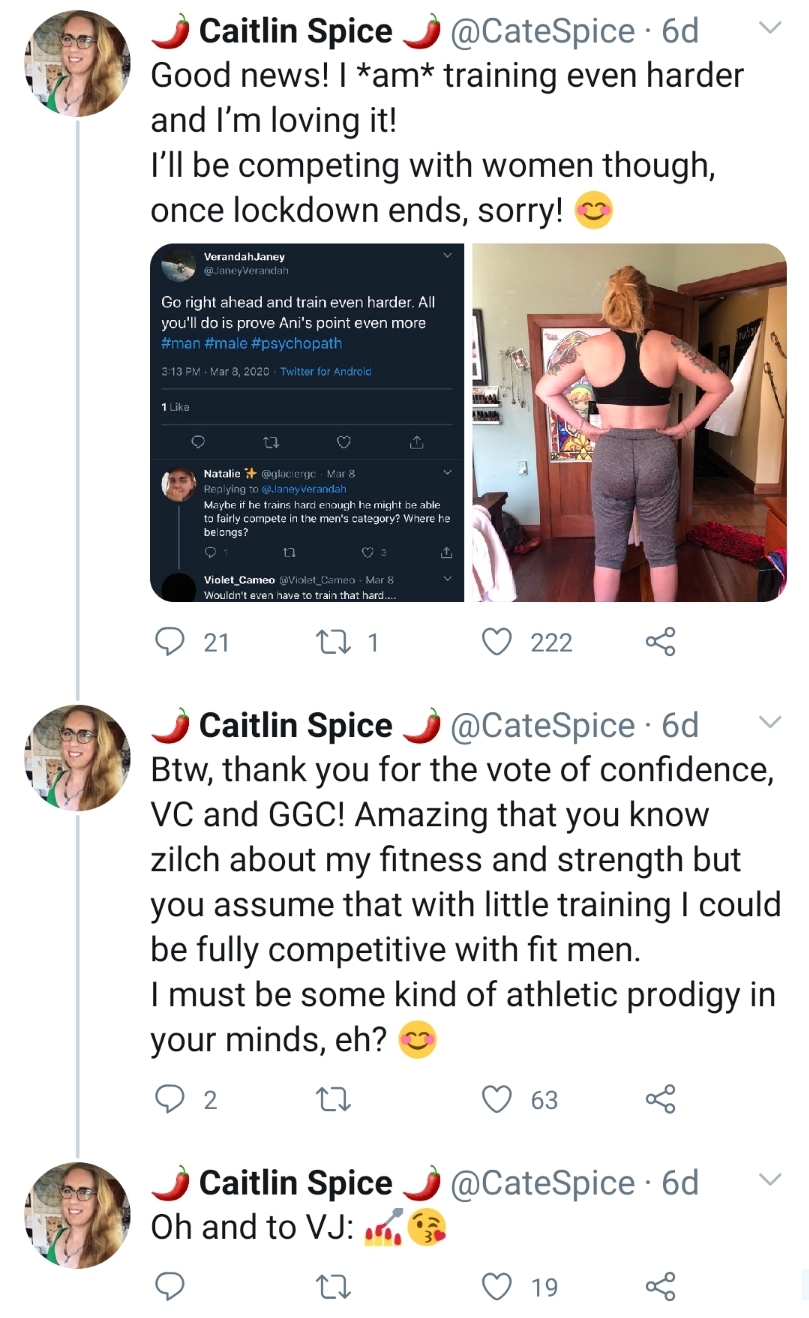Share the Oh and to VJ tweet

(660, 1286)
